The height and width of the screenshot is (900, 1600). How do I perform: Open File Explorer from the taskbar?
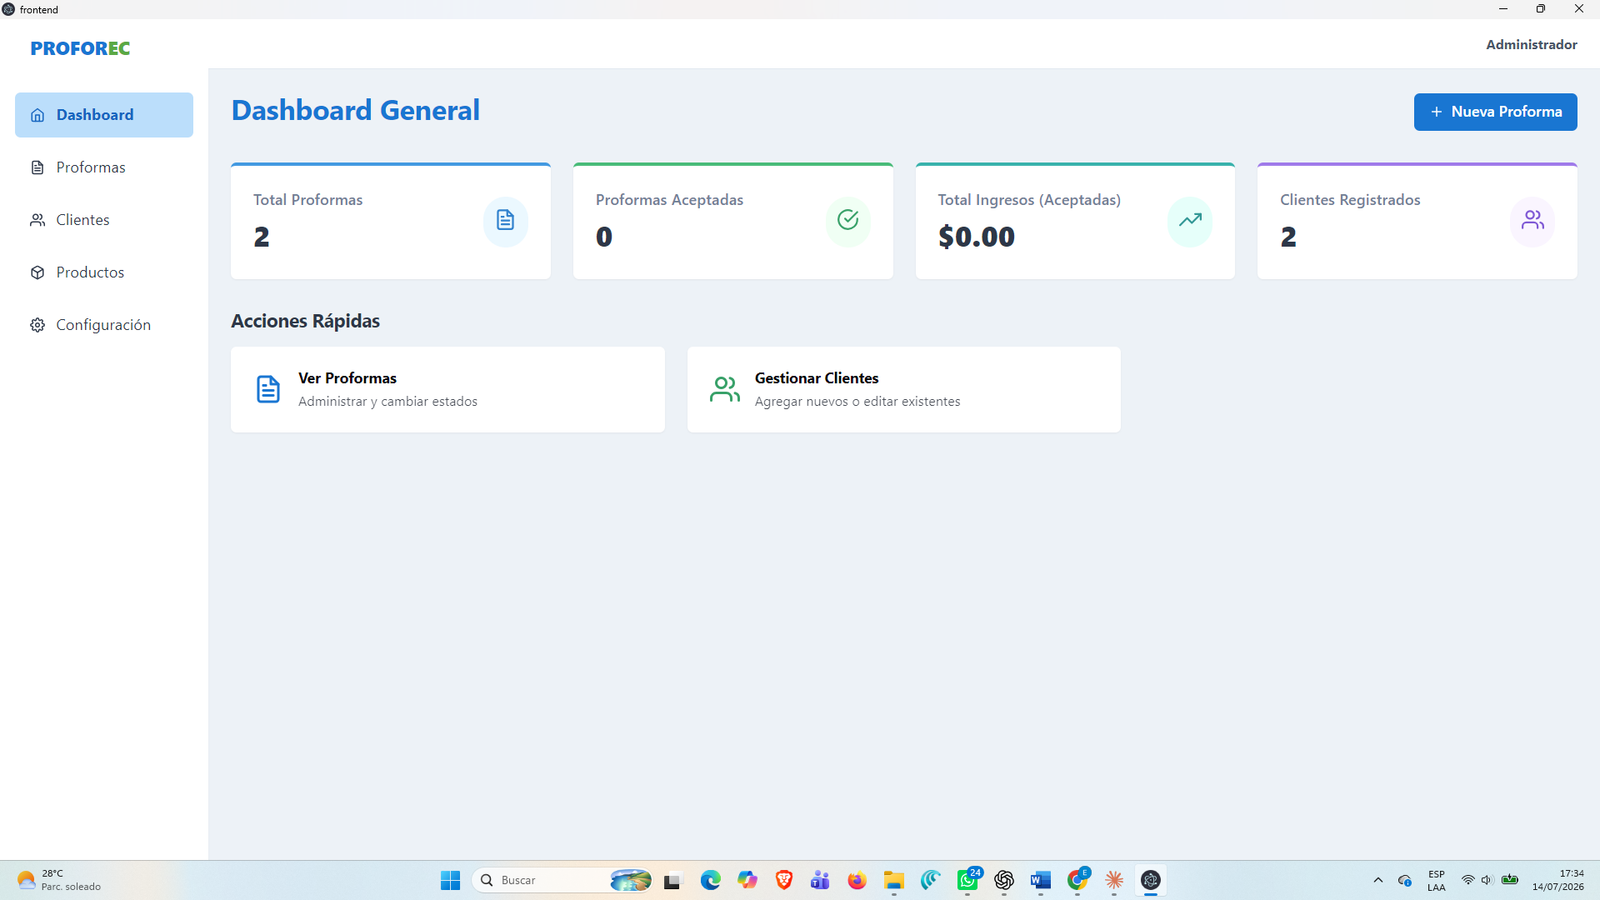(x=894, y=880)
